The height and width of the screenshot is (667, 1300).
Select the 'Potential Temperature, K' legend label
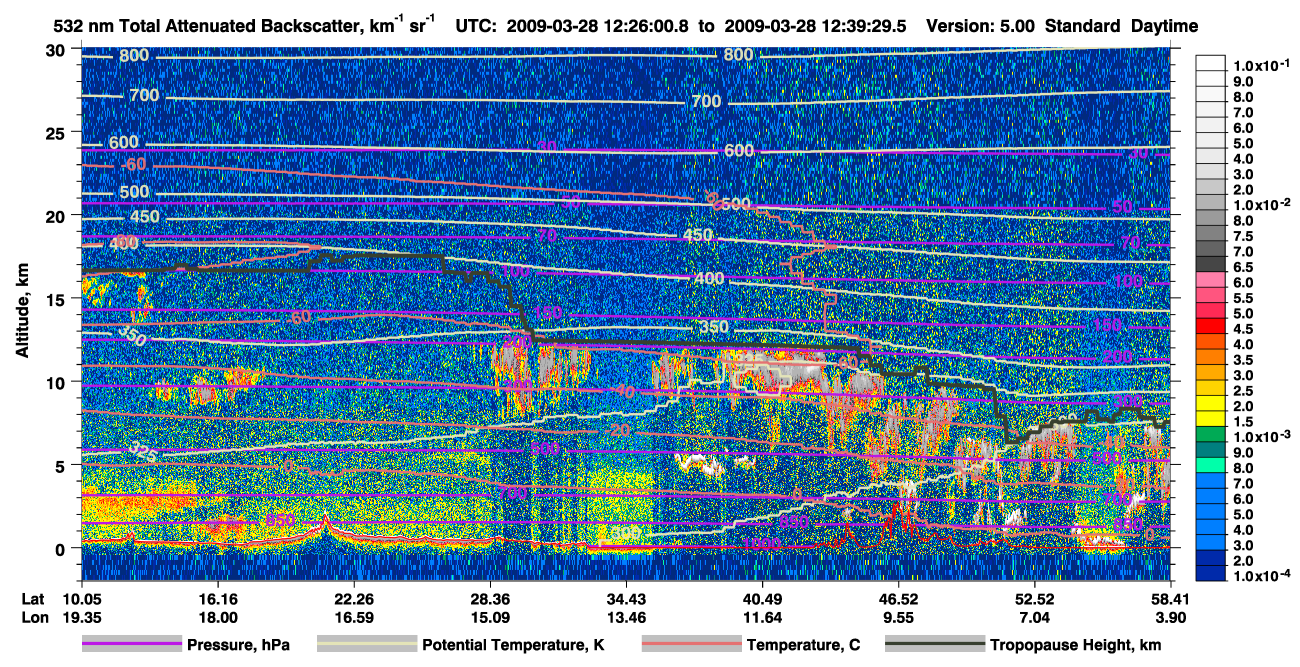(513, 646)
